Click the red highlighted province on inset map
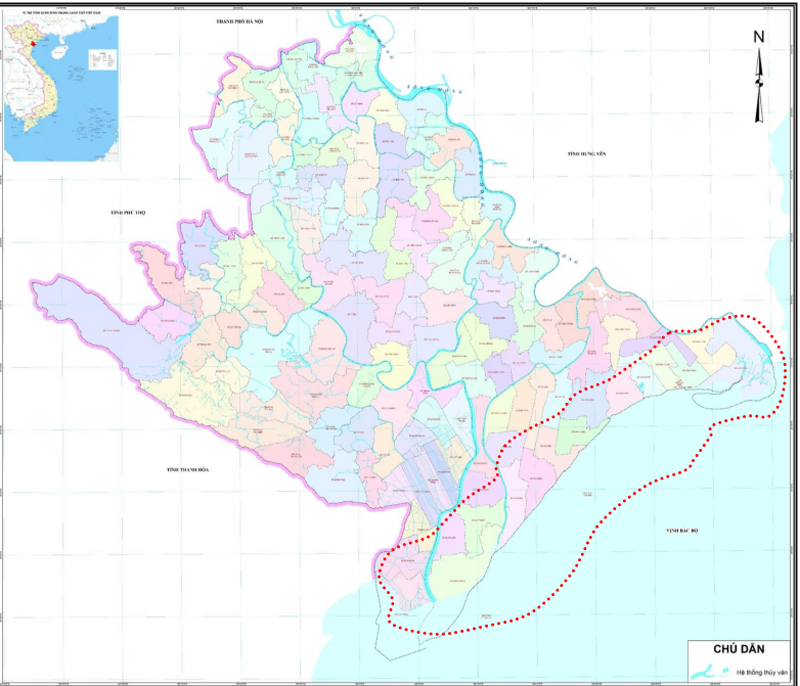800x686 pixels. tap(32, 43)
